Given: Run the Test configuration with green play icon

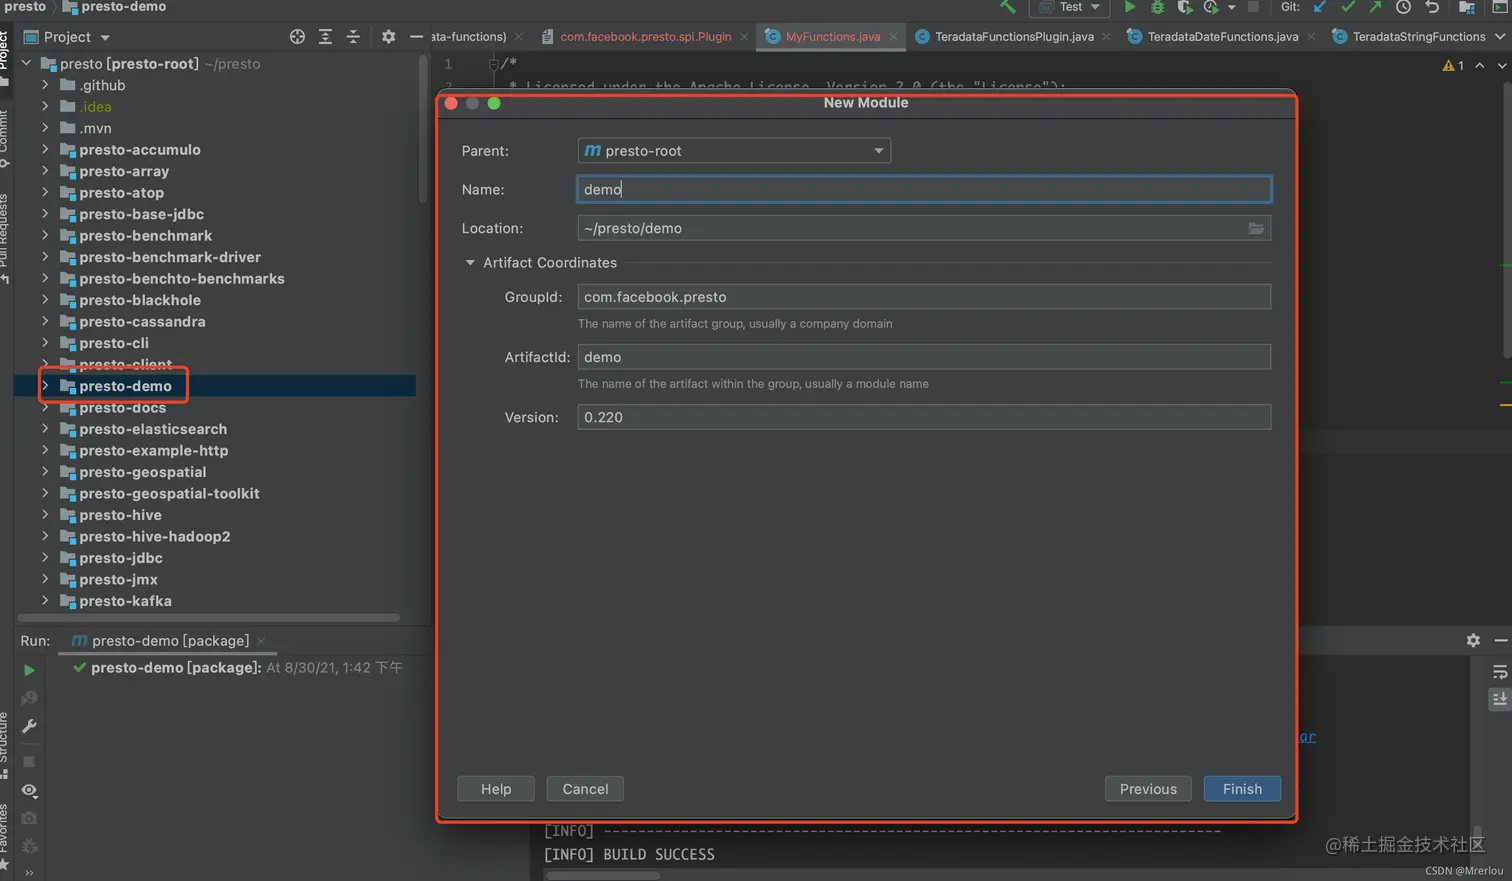Looking at the screenshot, I should point(1129,7).
